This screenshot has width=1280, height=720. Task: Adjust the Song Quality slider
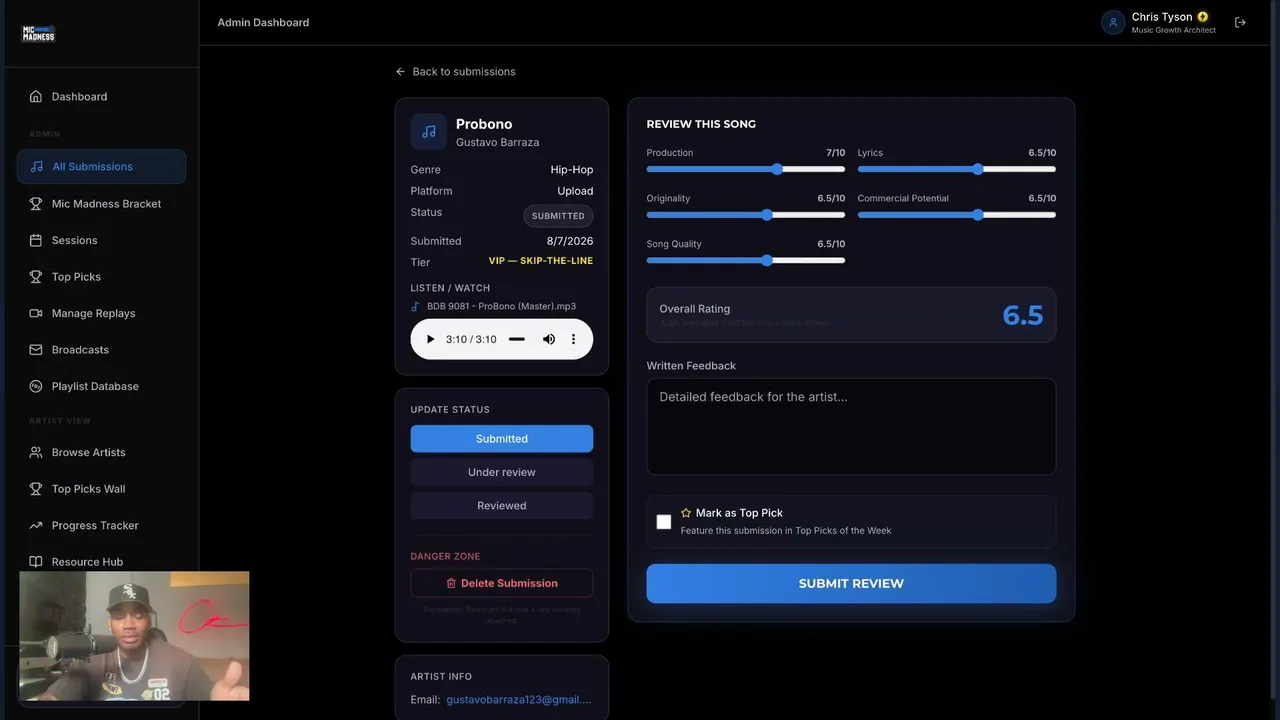pyautogui.click(x=746, y=260)
